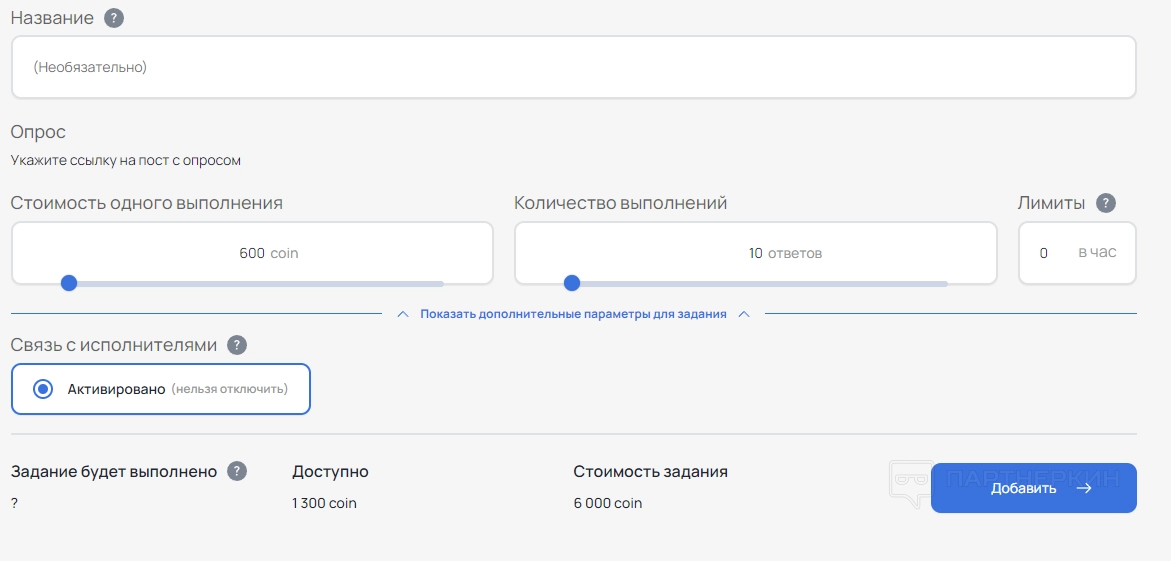Screen dimensions: 1171x561
Task: Click the arrow icon in Добавить button
Action: pyautogui.click(x=1084, y=489)
